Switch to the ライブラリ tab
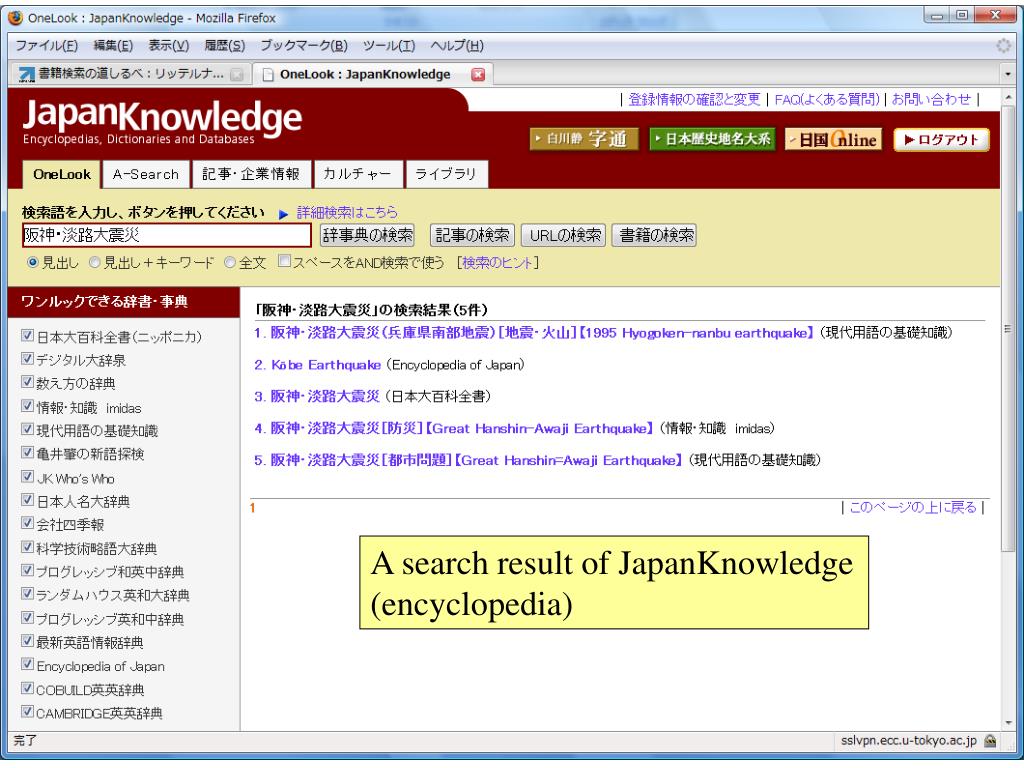 (446, 174)
